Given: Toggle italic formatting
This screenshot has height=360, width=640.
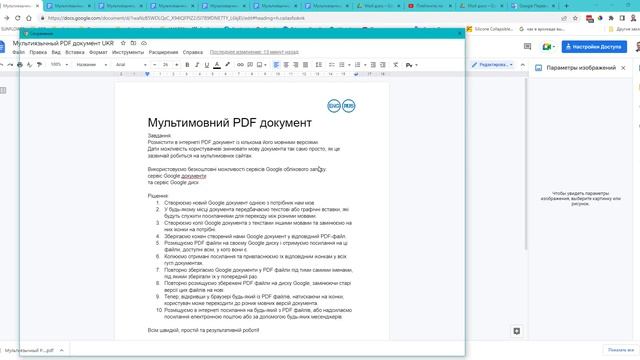Looking at the screenshot, I should 197,64.
